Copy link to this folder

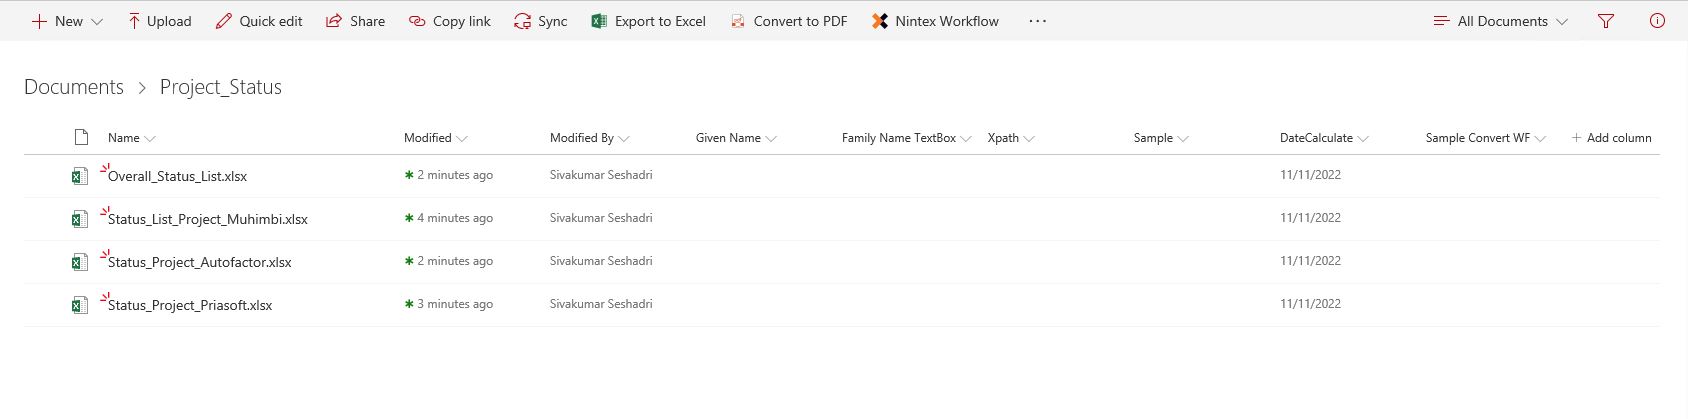[450, 21]
